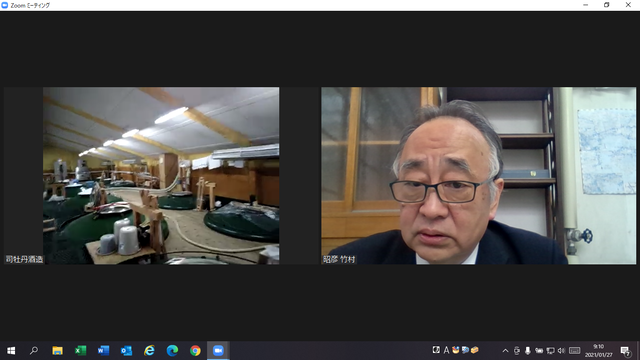Screen dimensions: 640x360
Task: Open the volume speaker tray icon
Action: click(561, 351)
